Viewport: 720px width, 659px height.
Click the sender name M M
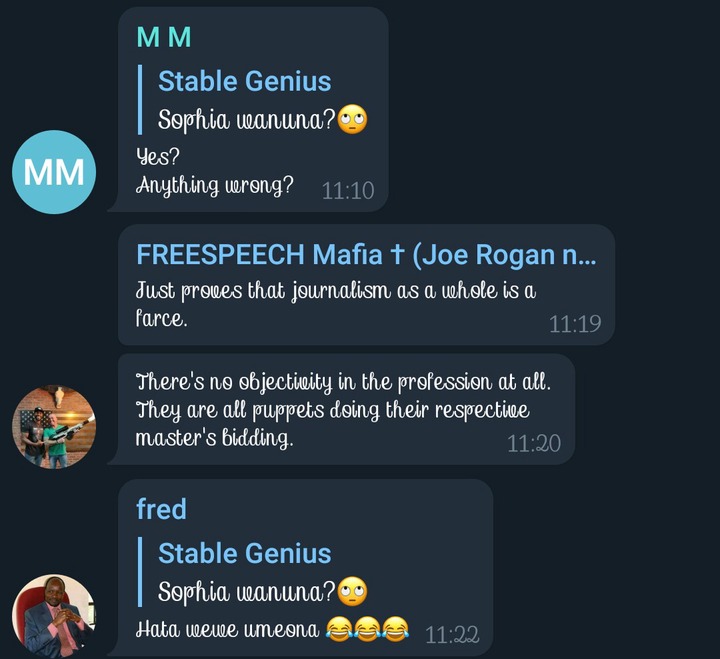click(x=163, y=37)
